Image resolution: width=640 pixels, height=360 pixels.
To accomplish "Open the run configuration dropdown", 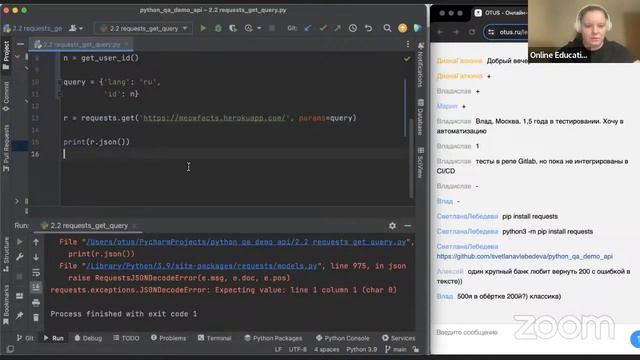I will click(144, 28).
